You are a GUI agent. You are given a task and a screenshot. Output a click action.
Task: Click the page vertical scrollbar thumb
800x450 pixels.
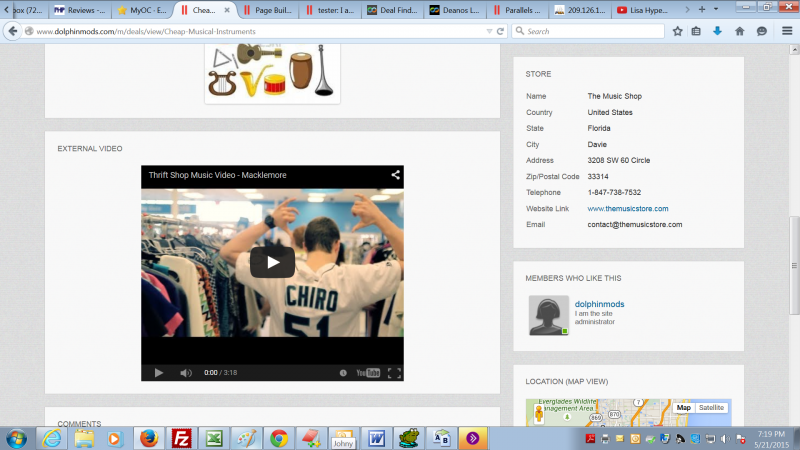point(794,265)
